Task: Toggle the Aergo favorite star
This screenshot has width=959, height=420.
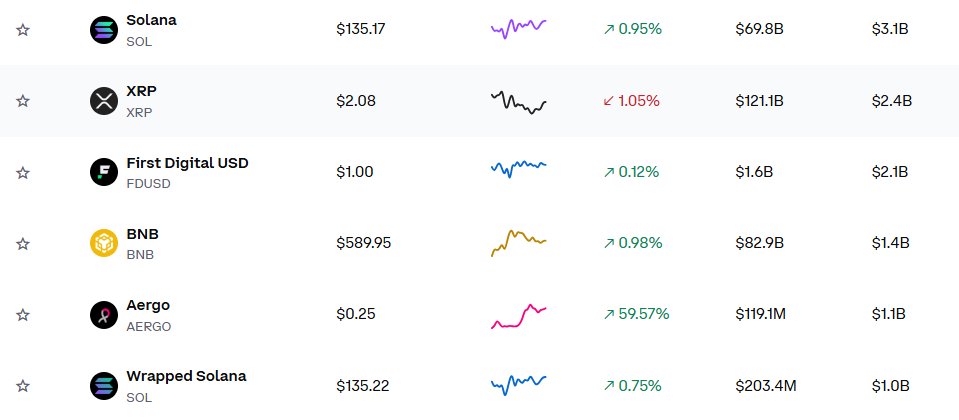Action: click(x=23, y=315)
